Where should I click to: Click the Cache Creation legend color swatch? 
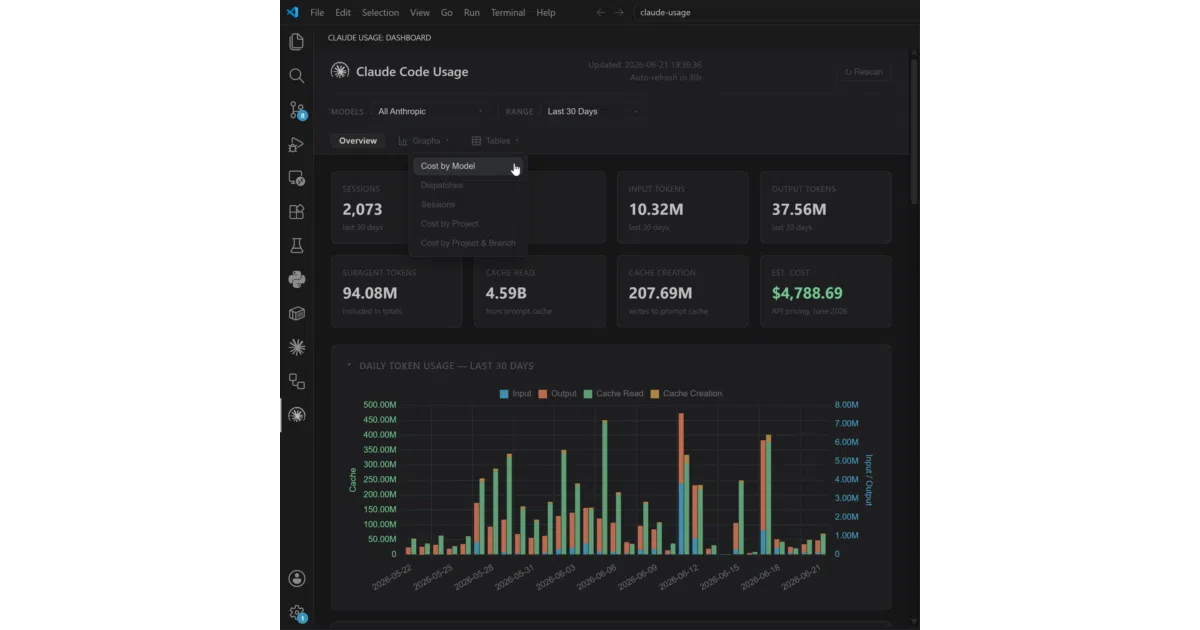654,394
